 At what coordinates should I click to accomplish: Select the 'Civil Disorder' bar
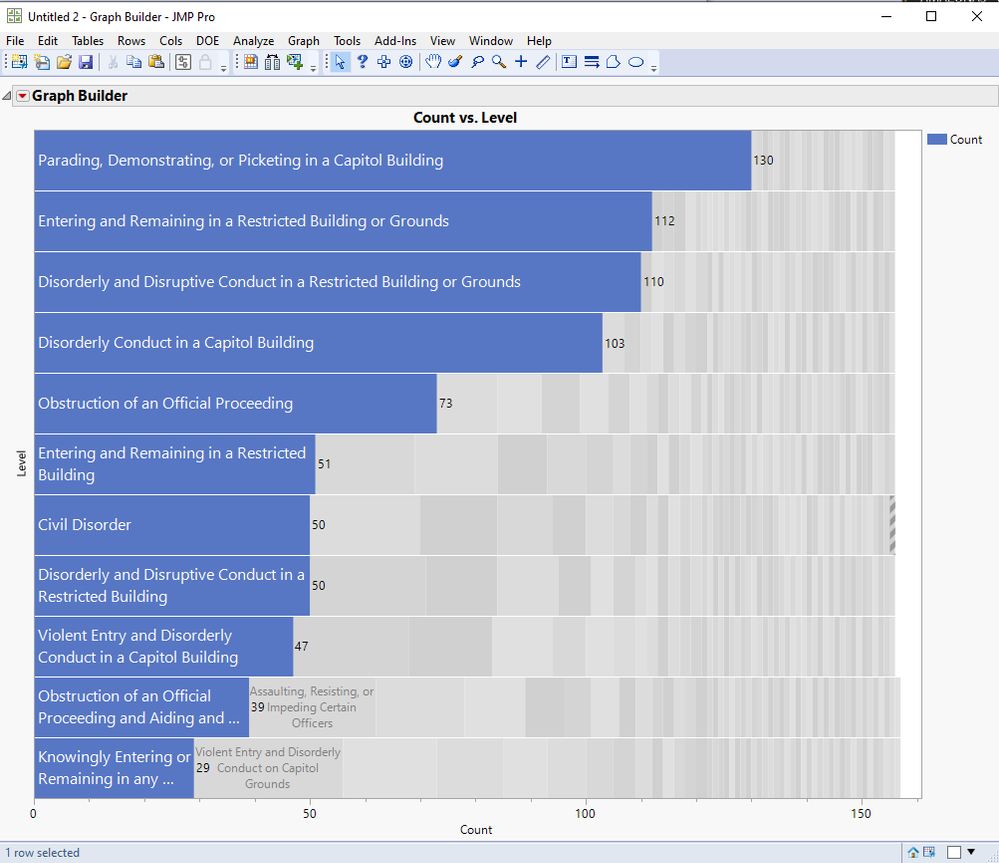tap(172, 525)
